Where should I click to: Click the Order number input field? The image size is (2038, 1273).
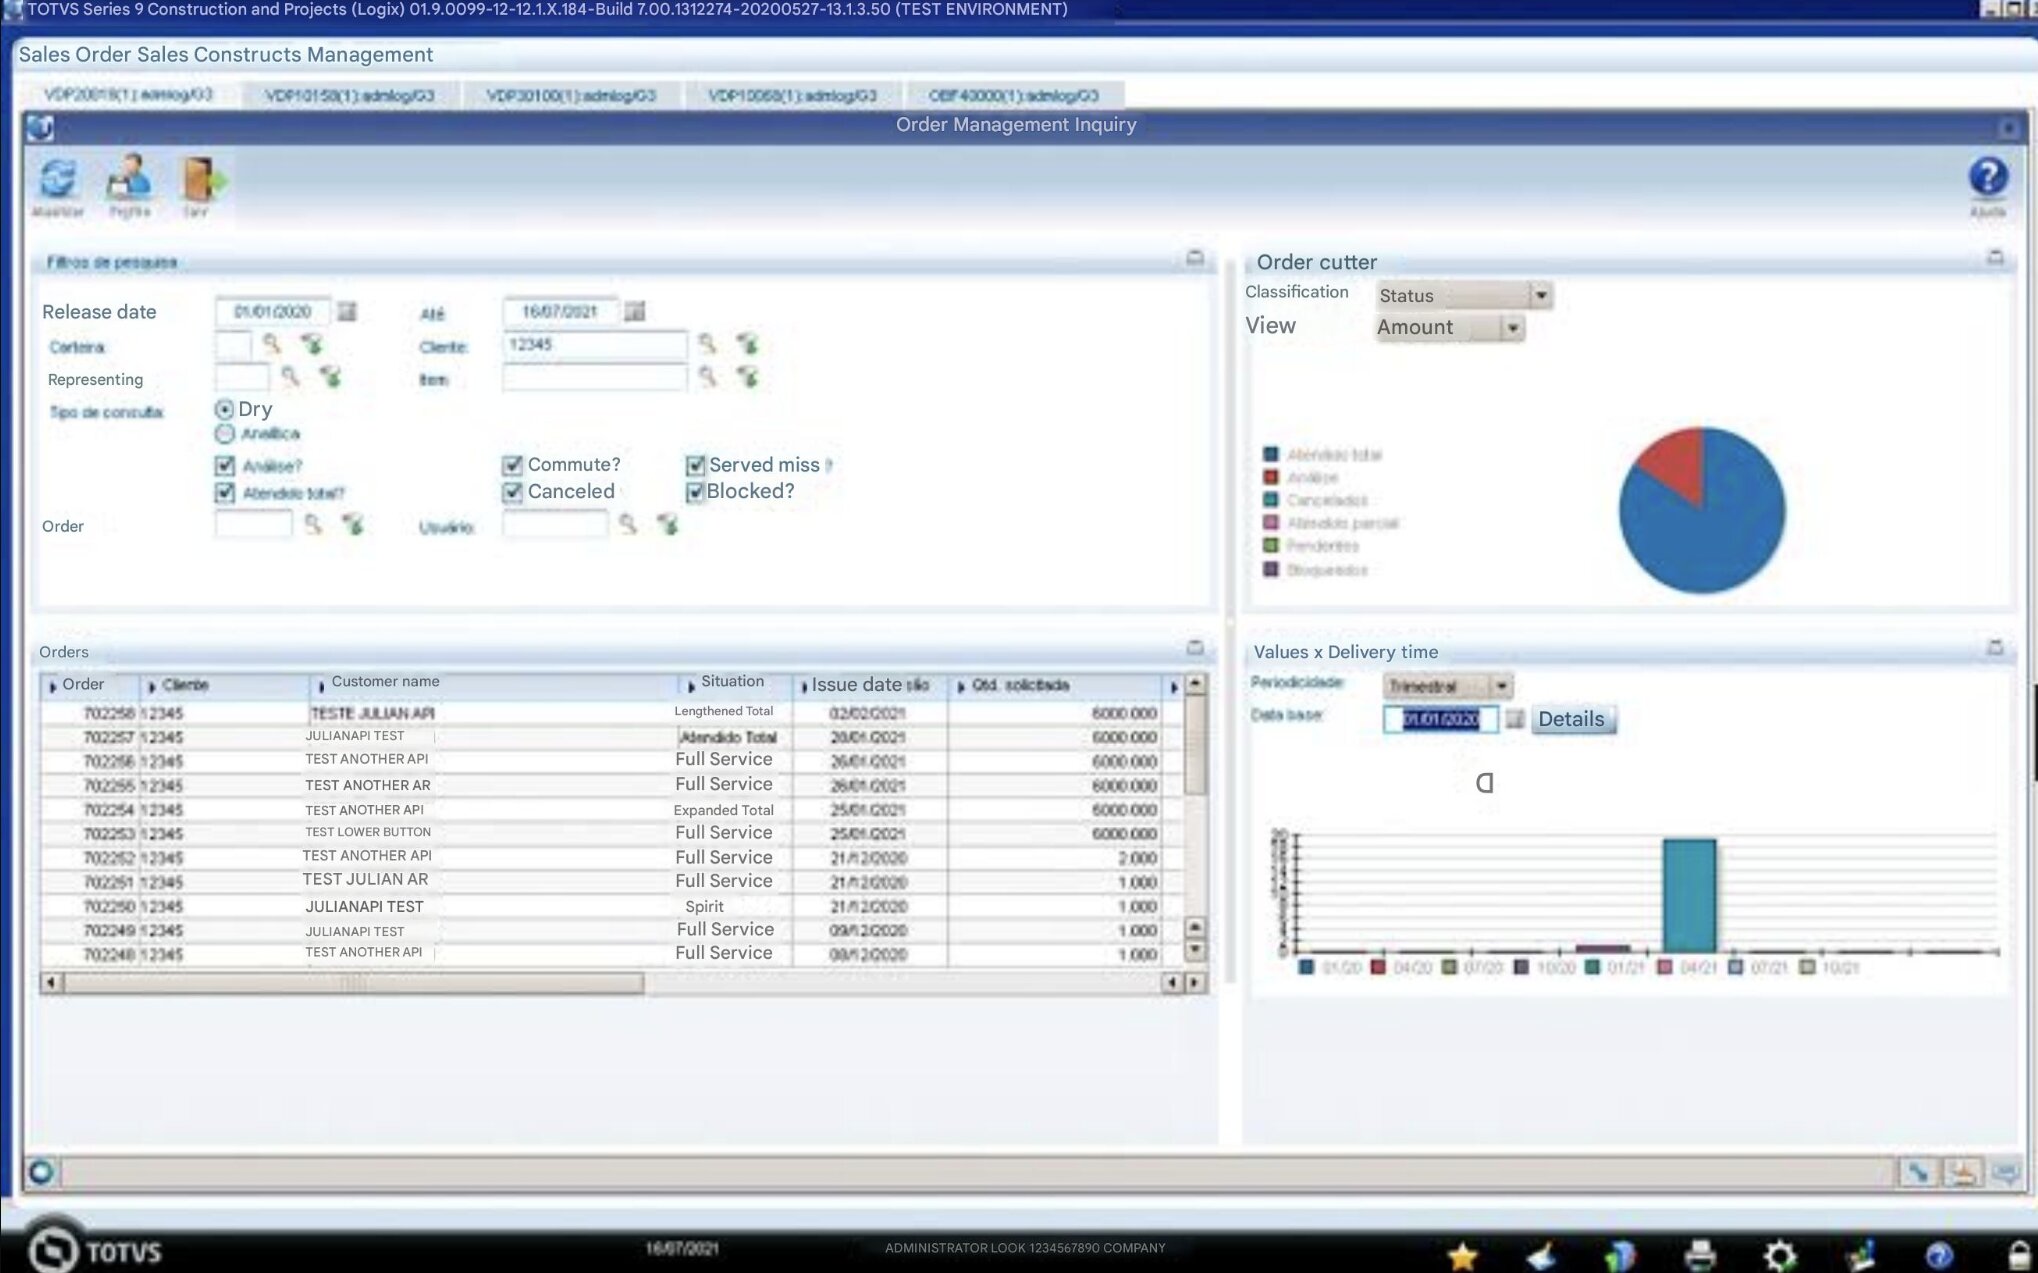(253, 525)
